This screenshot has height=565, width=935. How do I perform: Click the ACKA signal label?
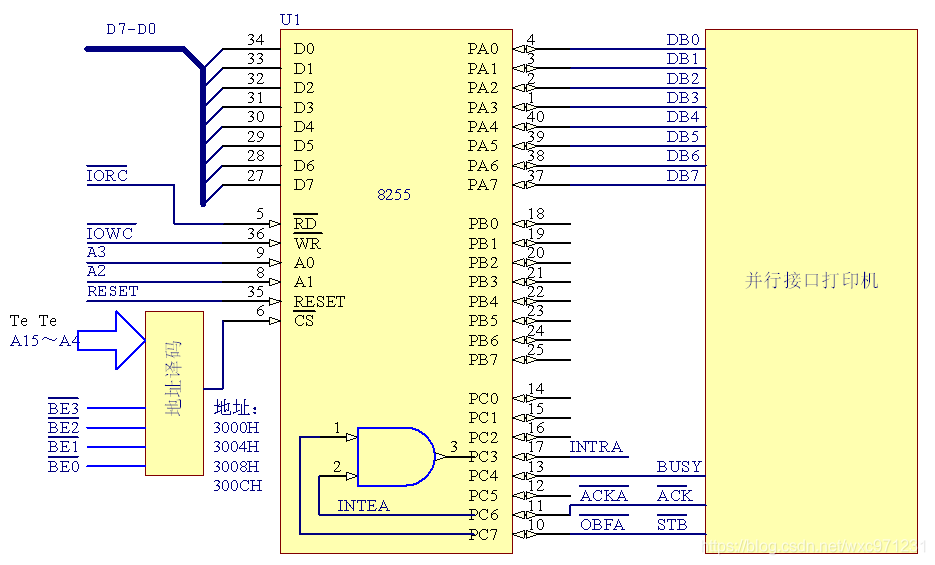coord(603,495)
